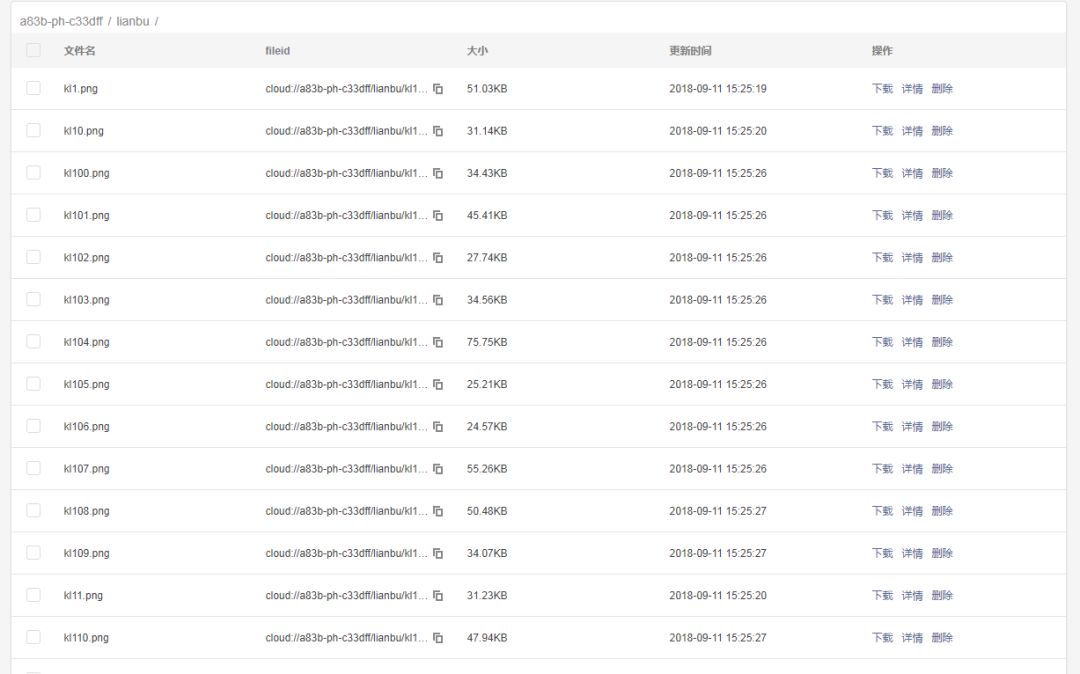Delete kl1.png using 删除
The width and height of the screenshot is (1080, 674).
click(942, 89)
